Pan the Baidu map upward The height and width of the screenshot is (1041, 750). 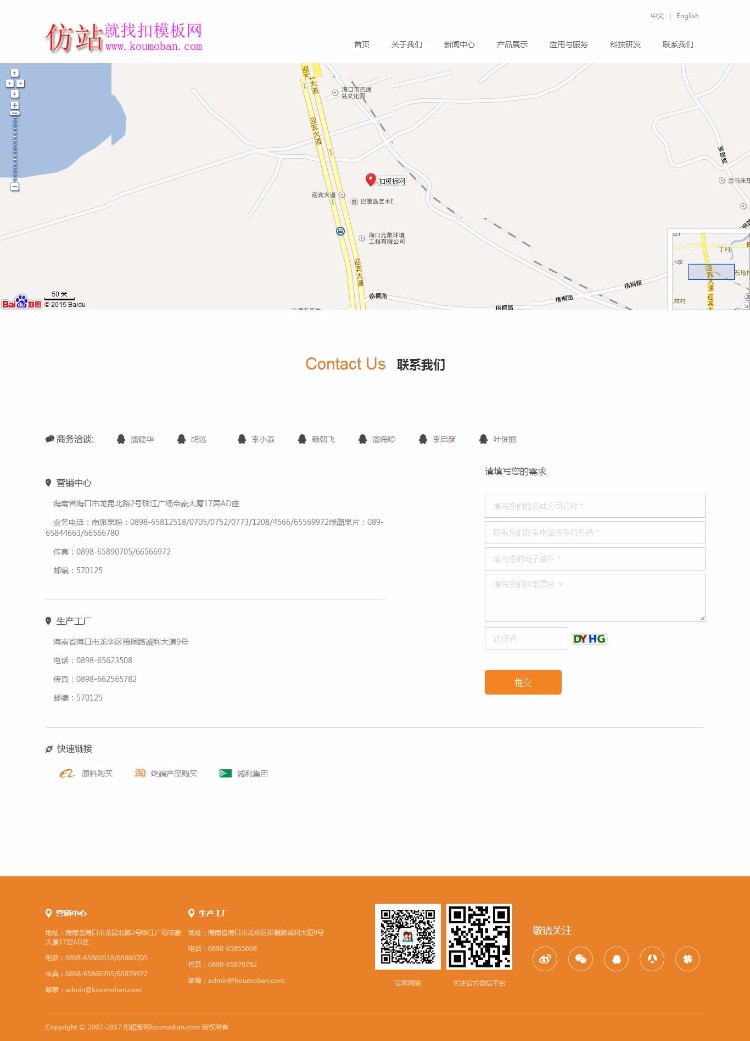[x=15, y=73]
